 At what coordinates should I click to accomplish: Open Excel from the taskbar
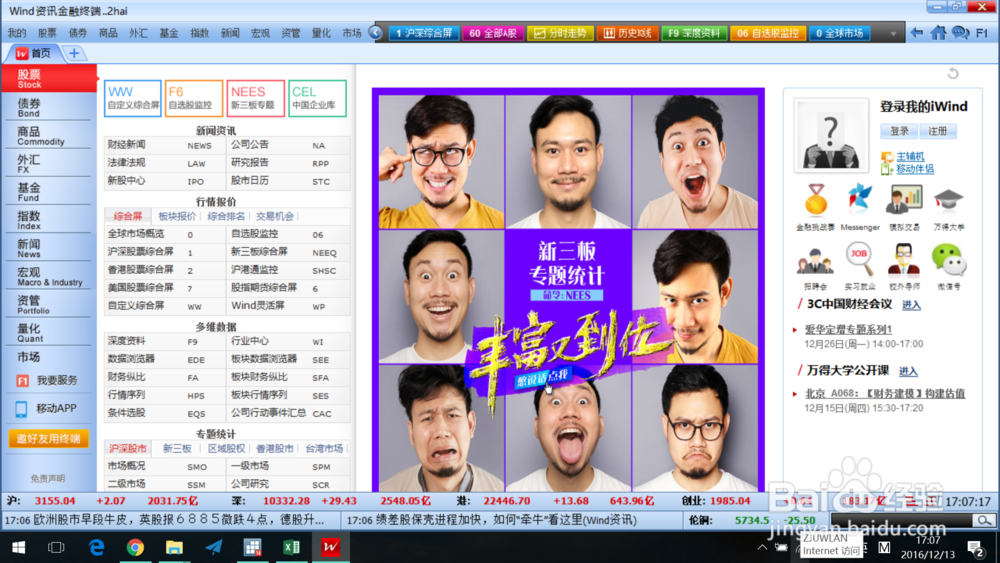pos(291,547)
